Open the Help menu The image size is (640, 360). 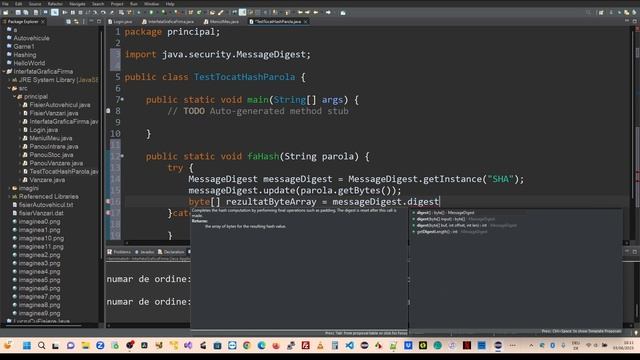(170, 4)
